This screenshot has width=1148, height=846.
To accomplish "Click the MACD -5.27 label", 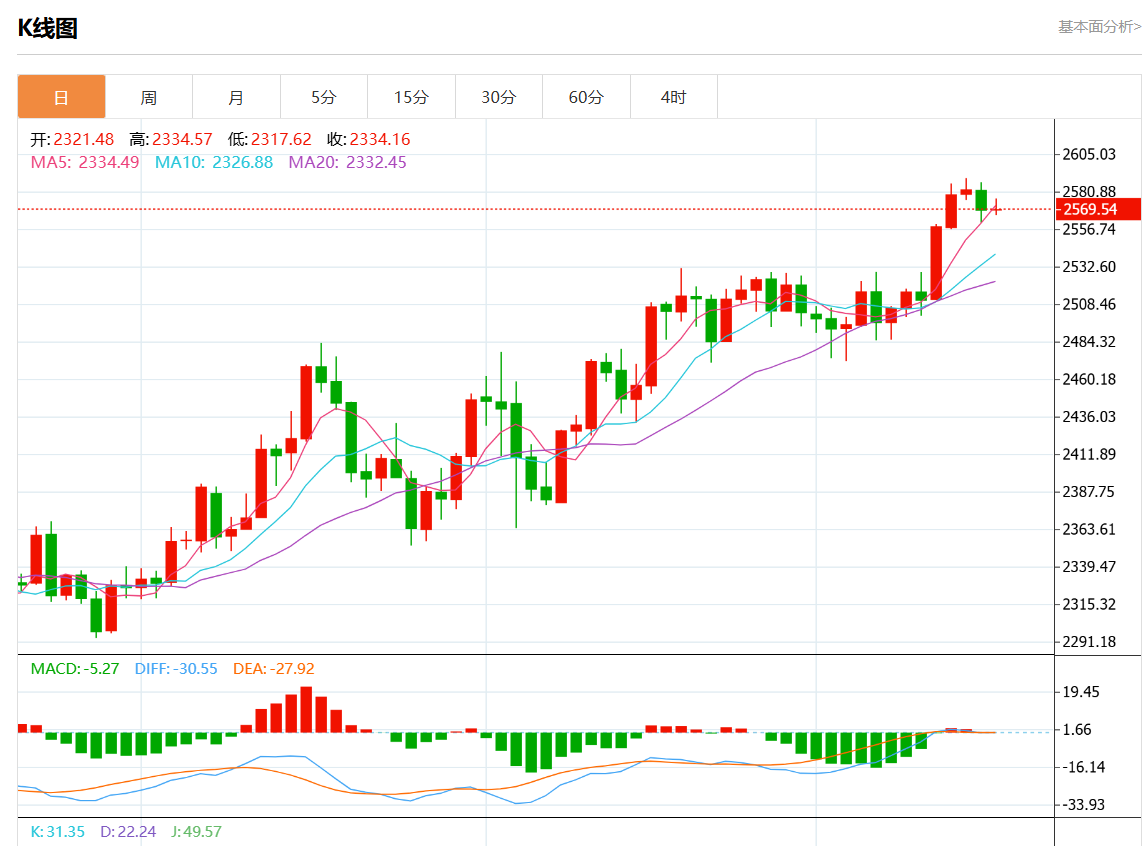I will pyautogui.click(x=75, y=669).
